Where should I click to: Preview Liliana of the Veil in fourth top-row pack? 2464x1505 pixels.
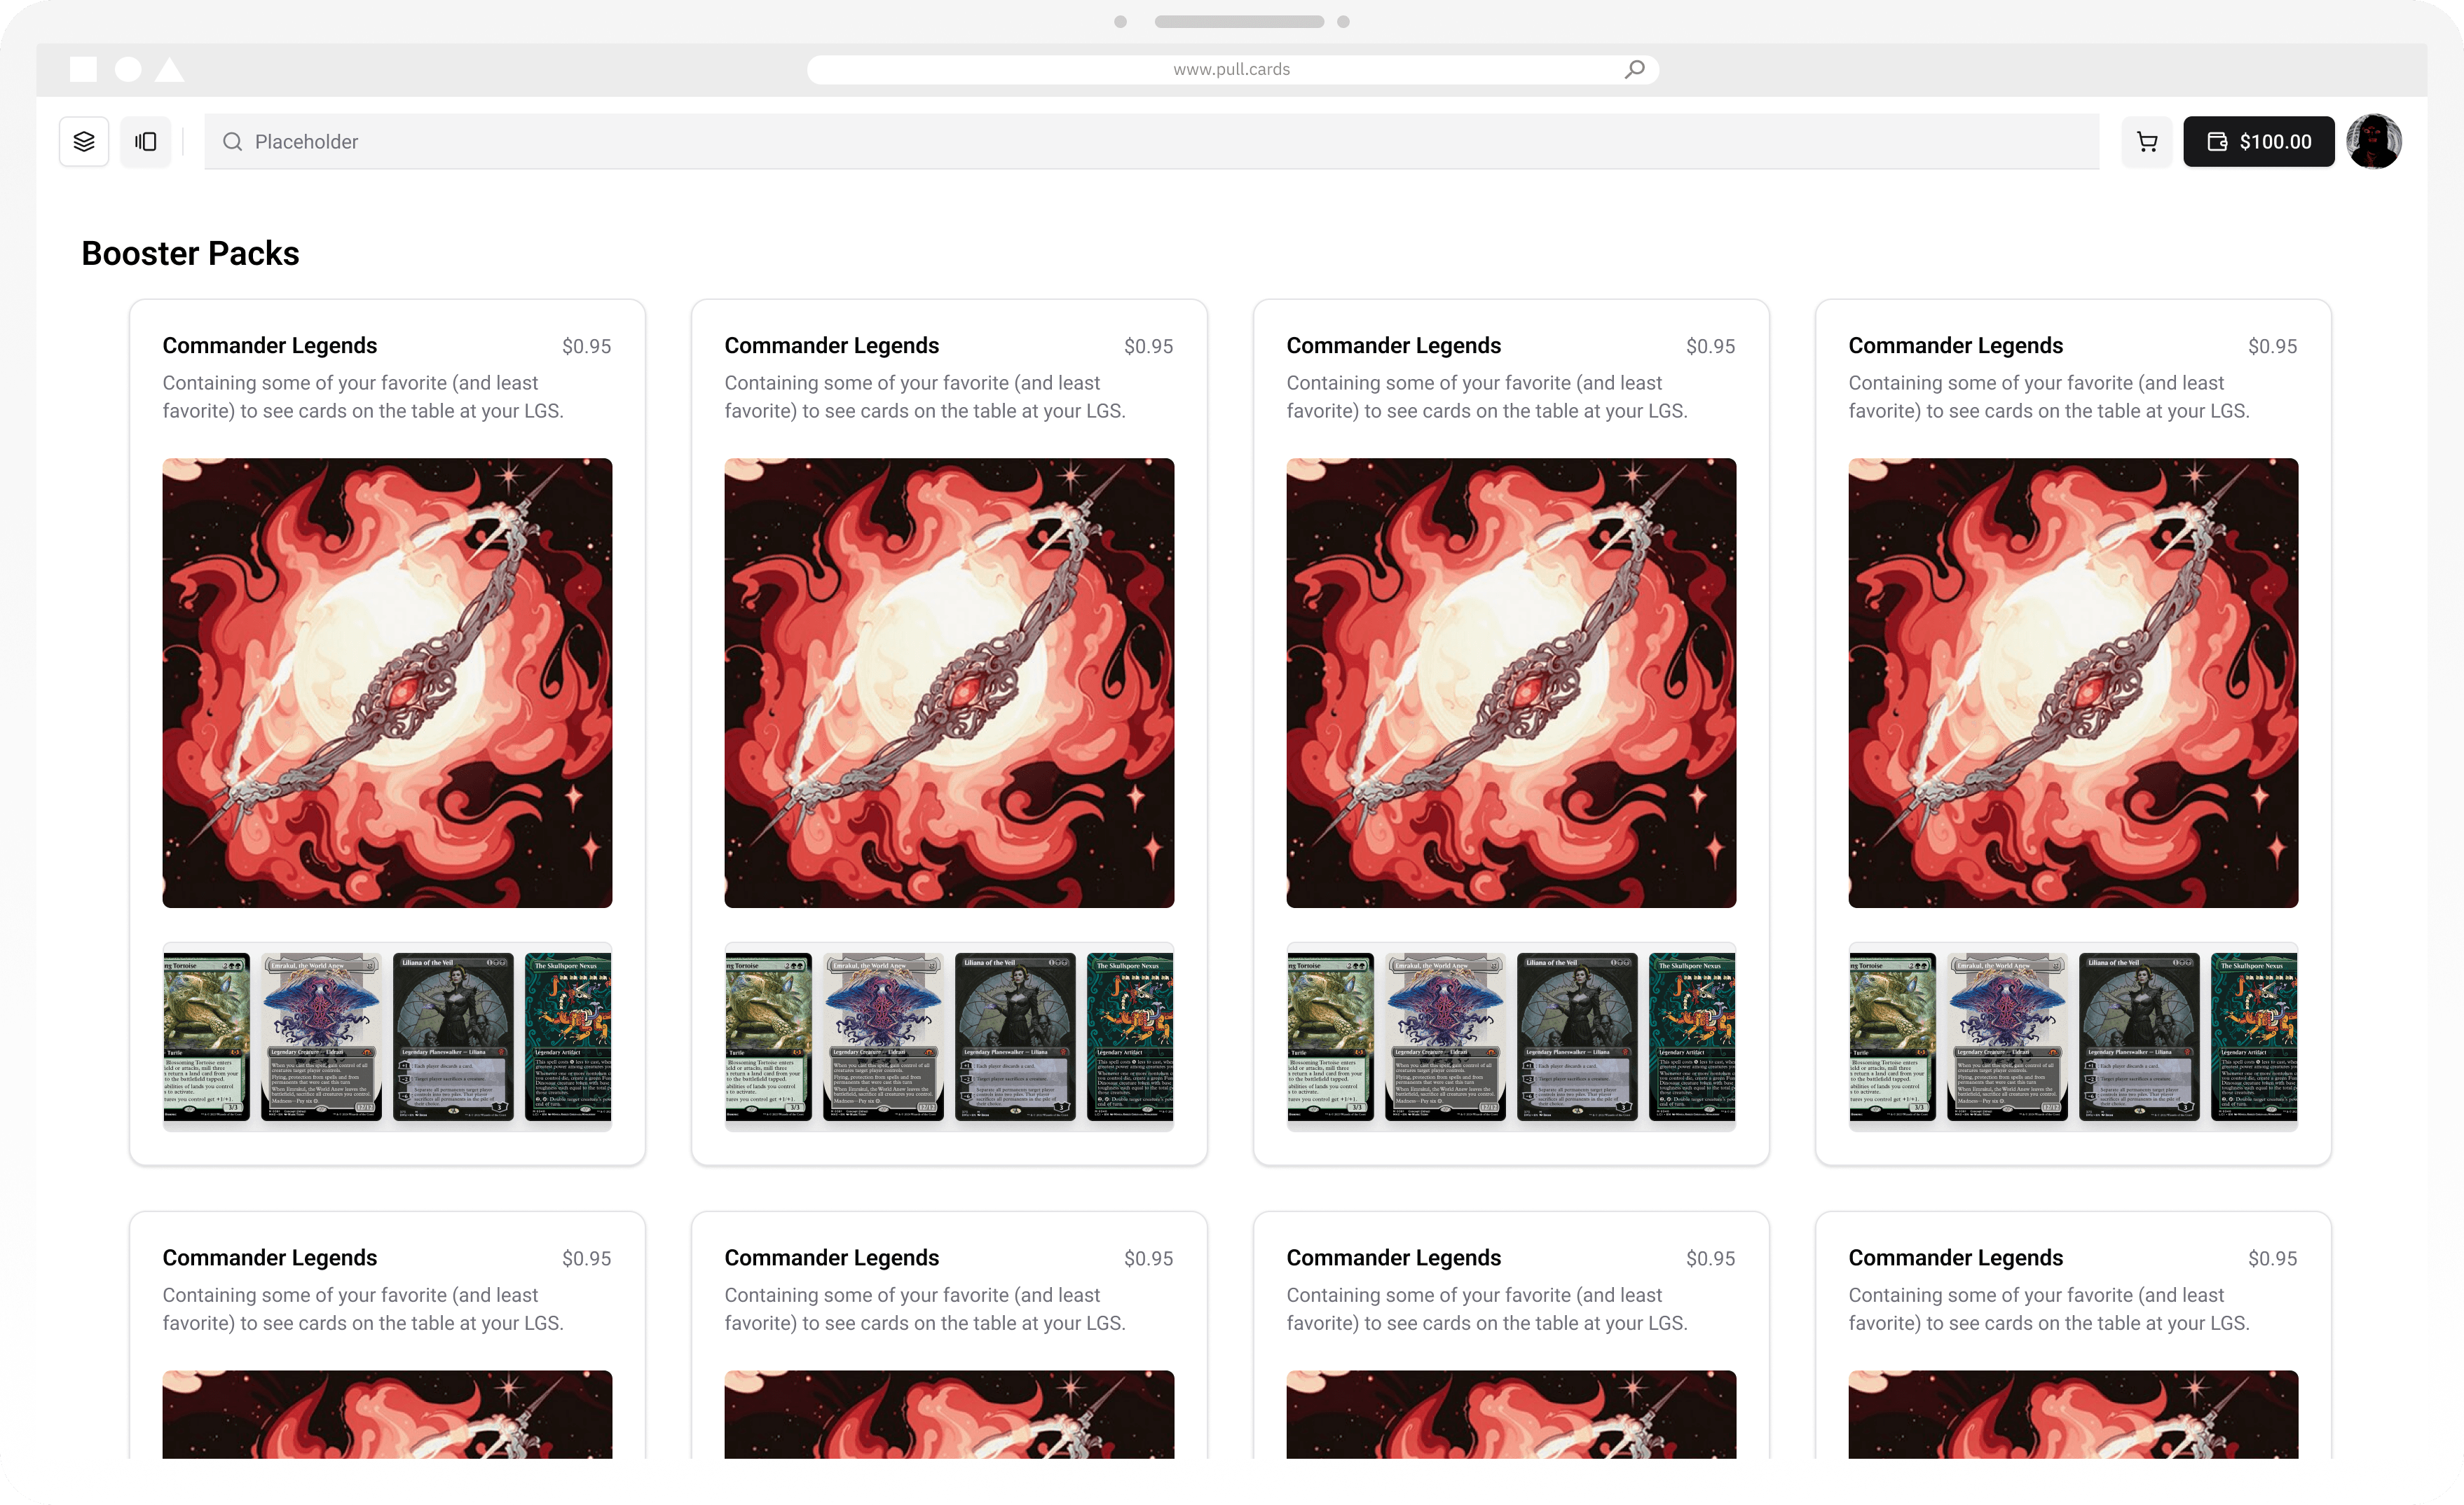(2140, 1037)
